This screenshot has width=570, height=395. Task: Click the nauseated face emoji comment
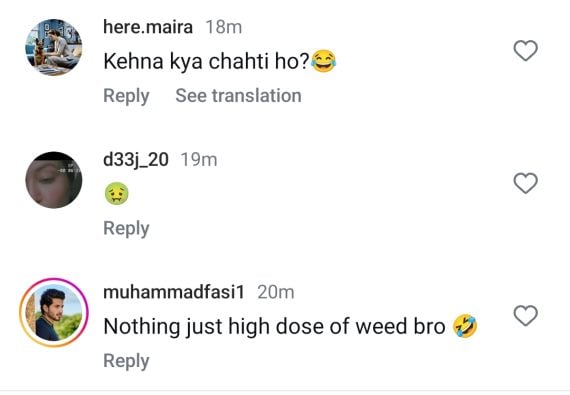(x=116, y=193)
